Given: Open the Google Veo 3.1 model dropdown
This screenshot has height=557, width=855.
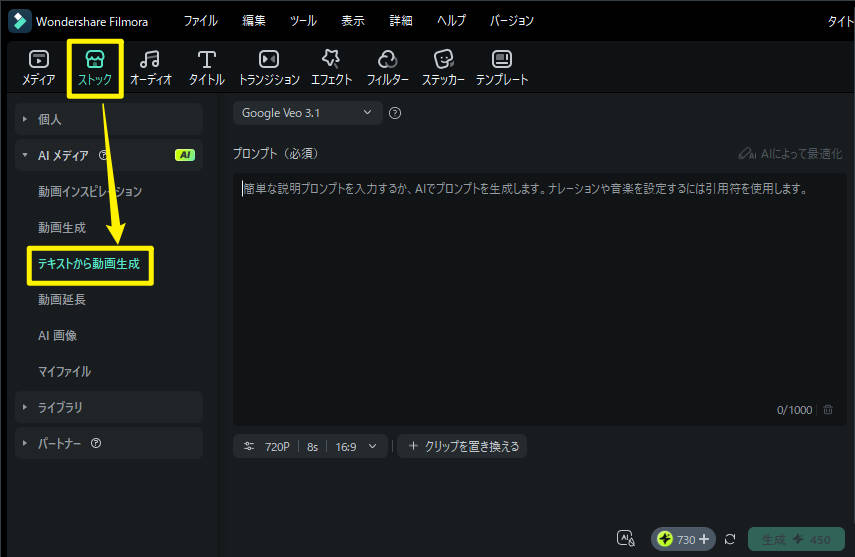Looking at the screenshot, I should tap(307, 113).
